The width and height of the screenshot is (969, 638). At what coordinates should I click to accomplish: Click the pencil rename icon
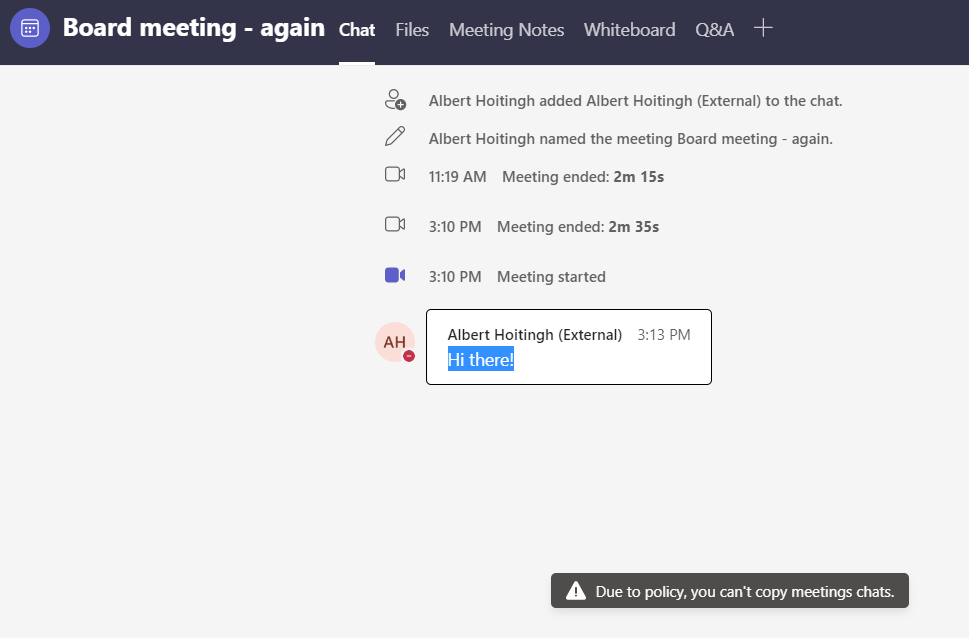tap(395, 138)
